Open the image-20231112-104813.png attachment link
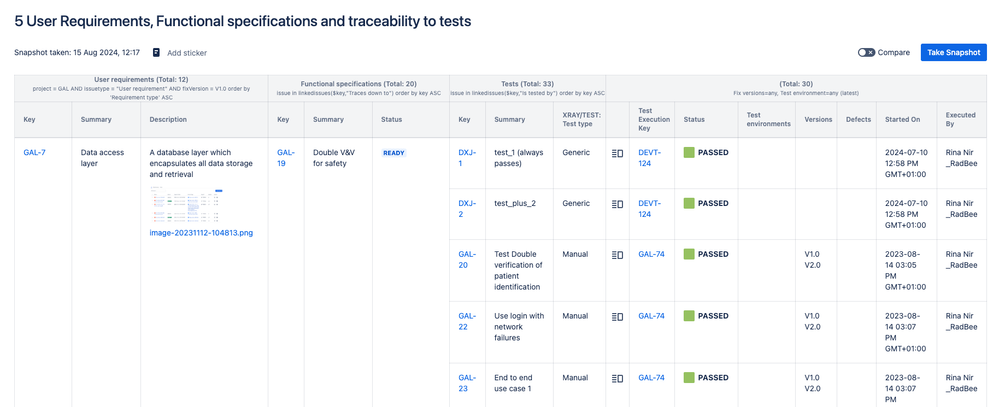Image resolution: width=999 pixels, height=407 pixels. [x=201, y=233]
